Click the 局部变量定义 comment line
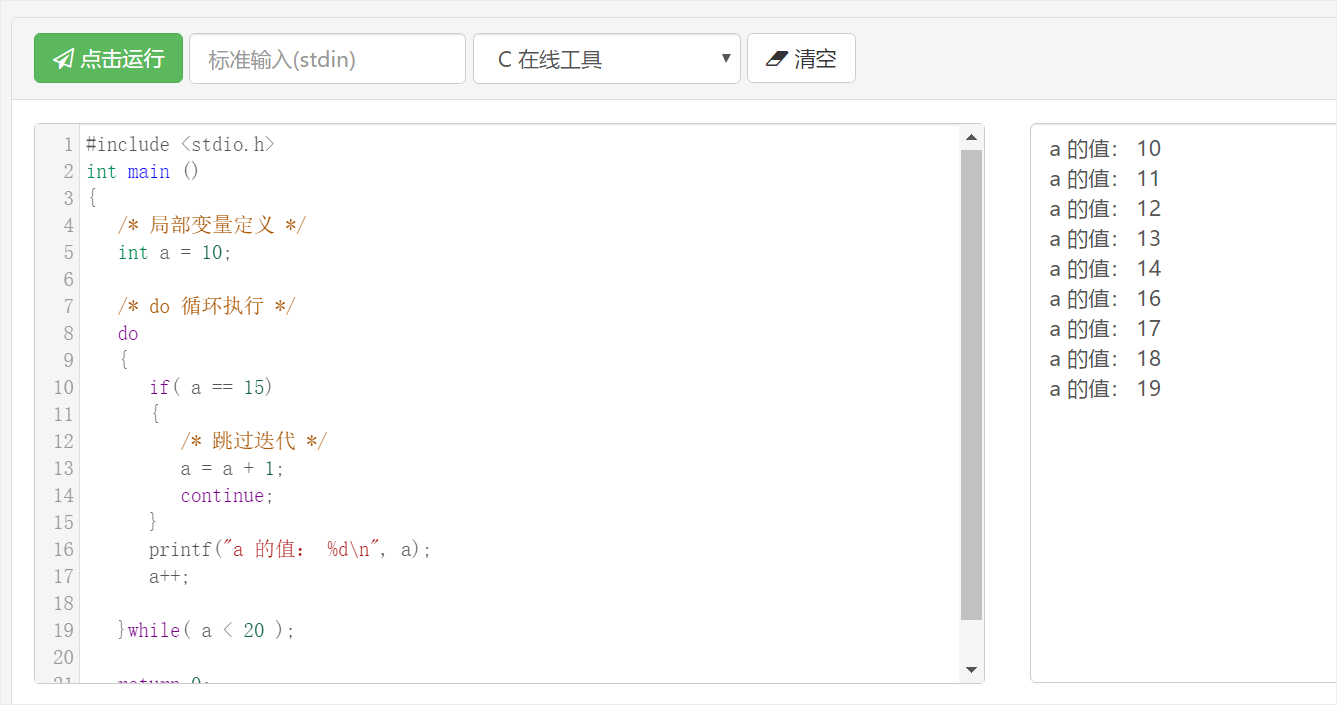The image size is (1337, 705). coord(211,226)
